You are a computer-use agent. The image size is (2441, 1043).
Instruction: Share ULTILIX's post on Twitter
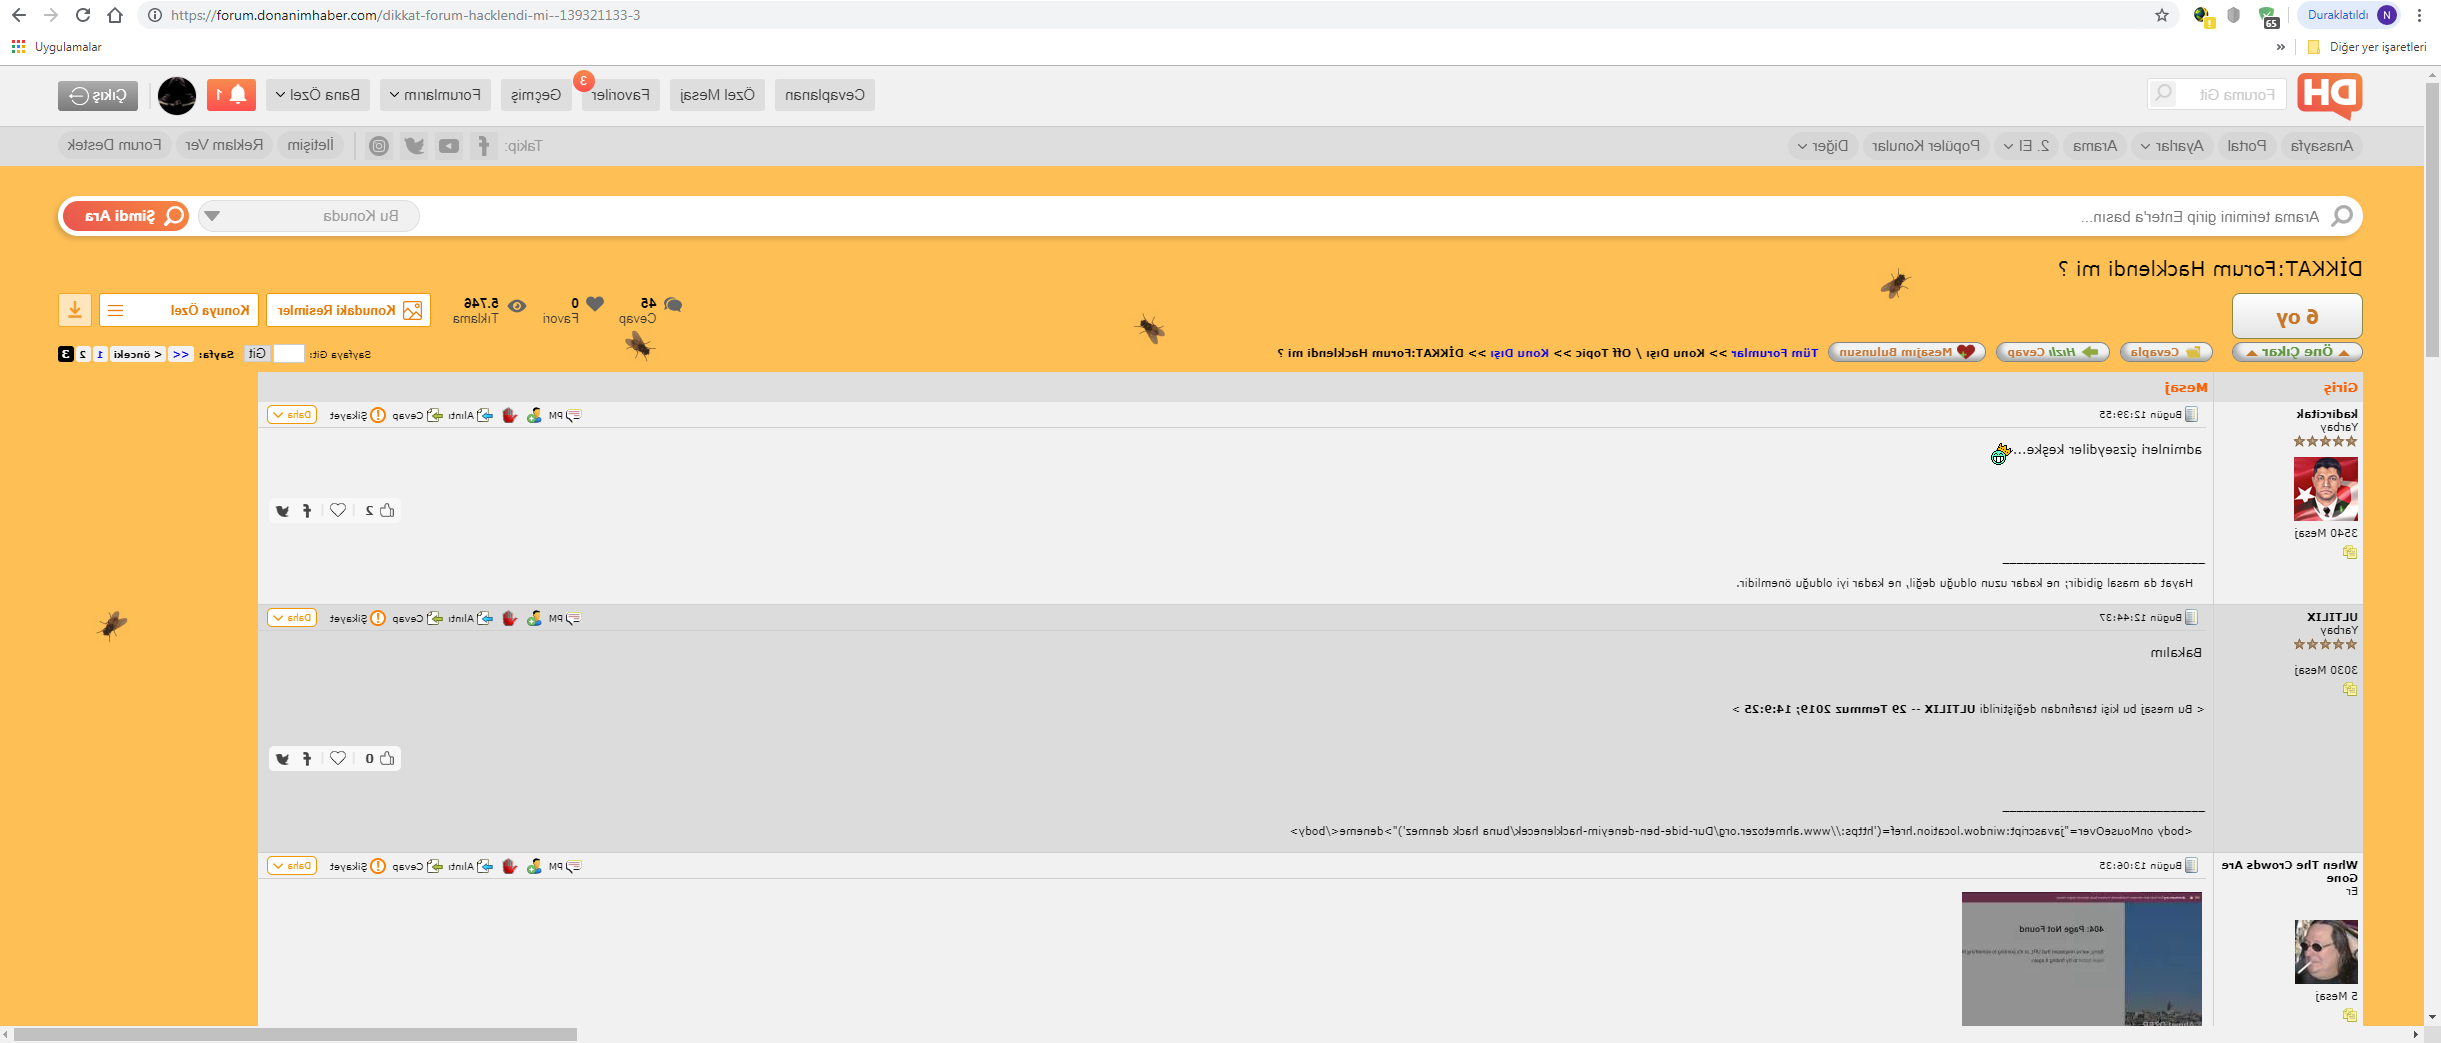click(x=282, y=759)
